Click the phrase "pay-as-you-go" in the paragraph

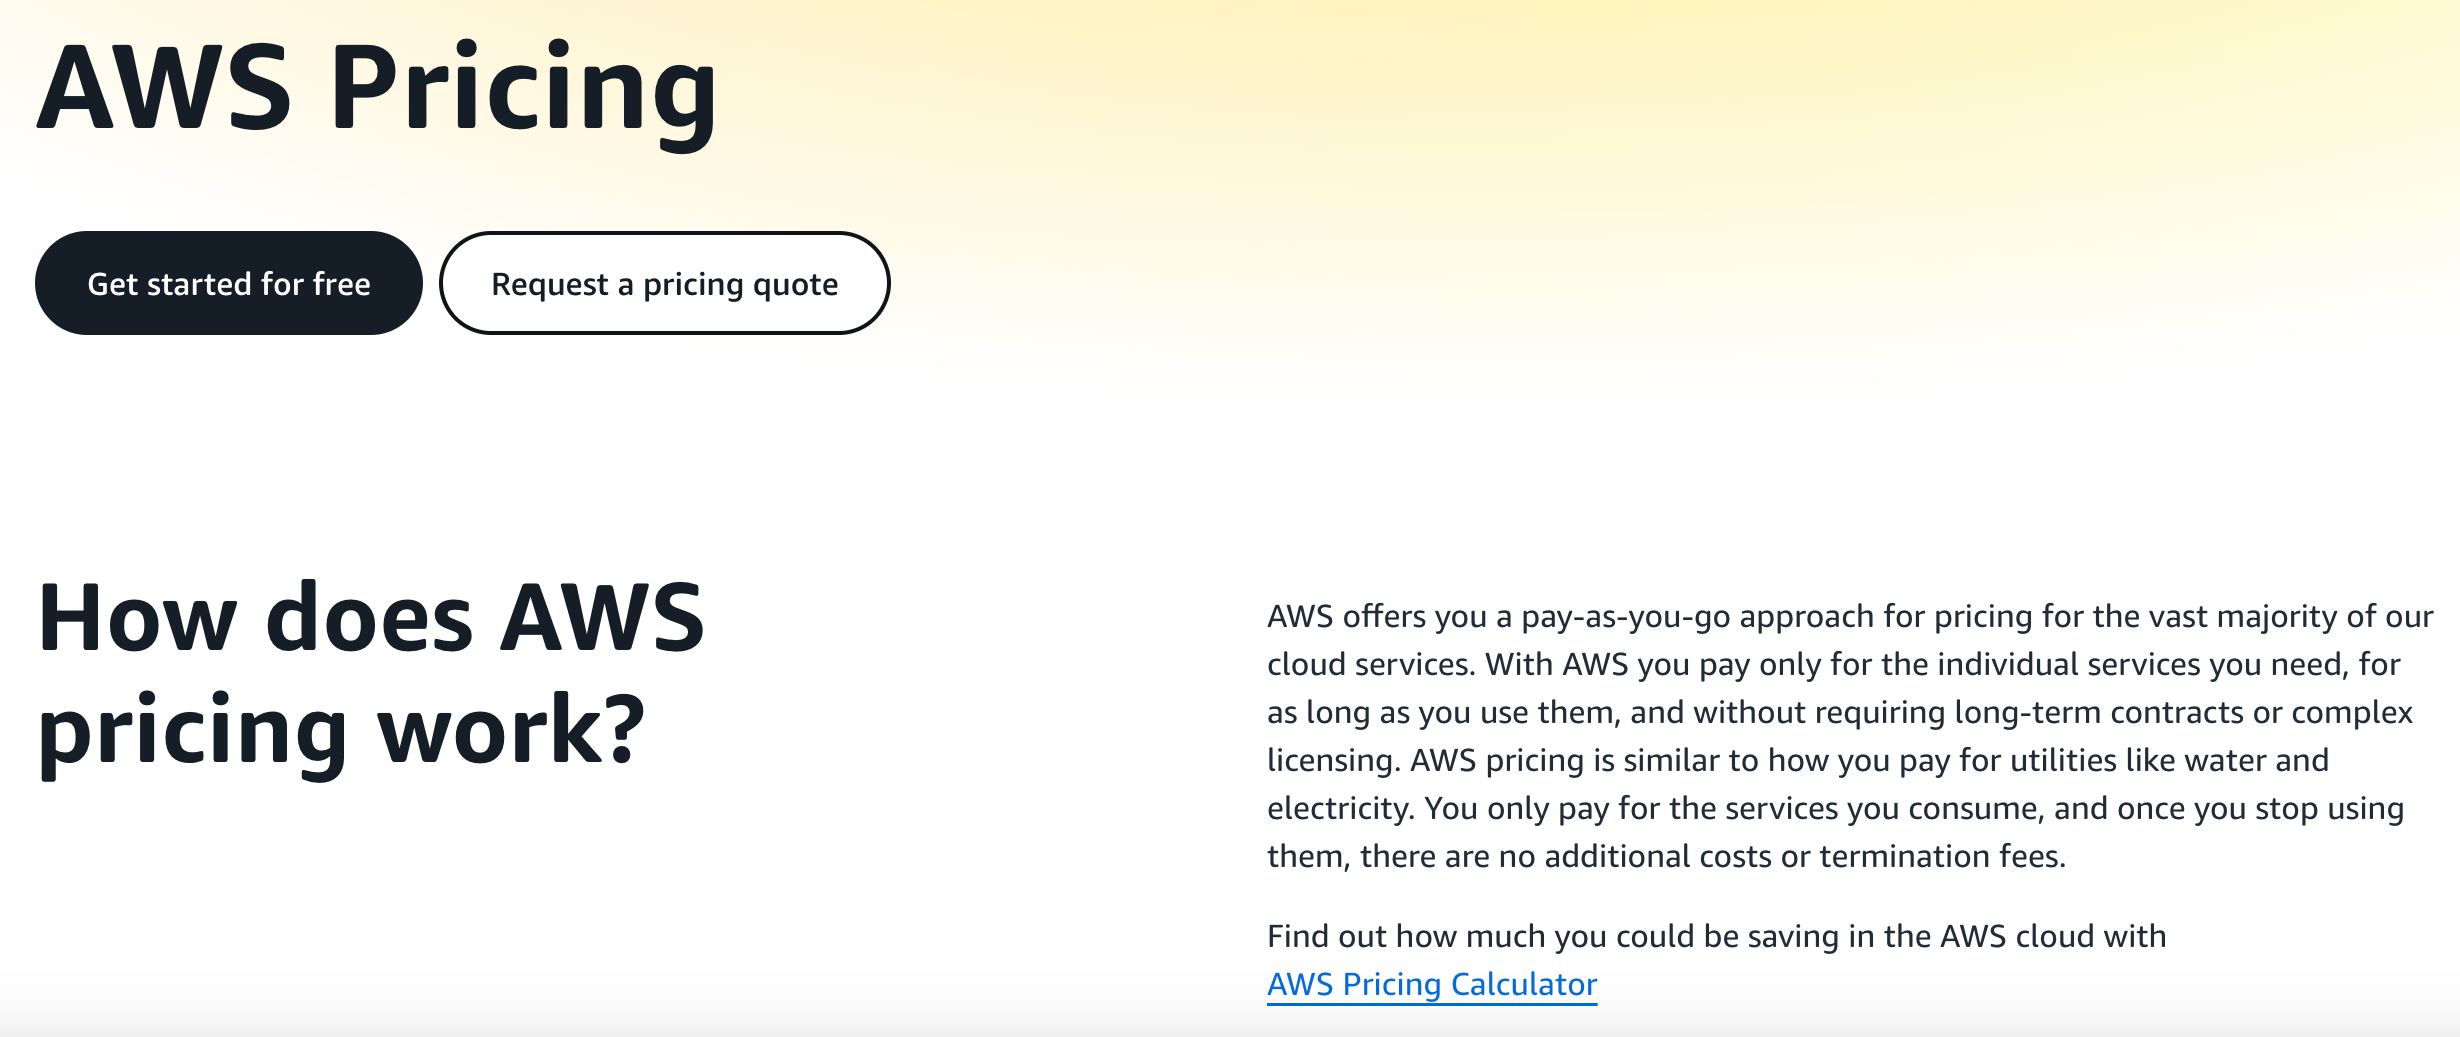pos(1625,617)
